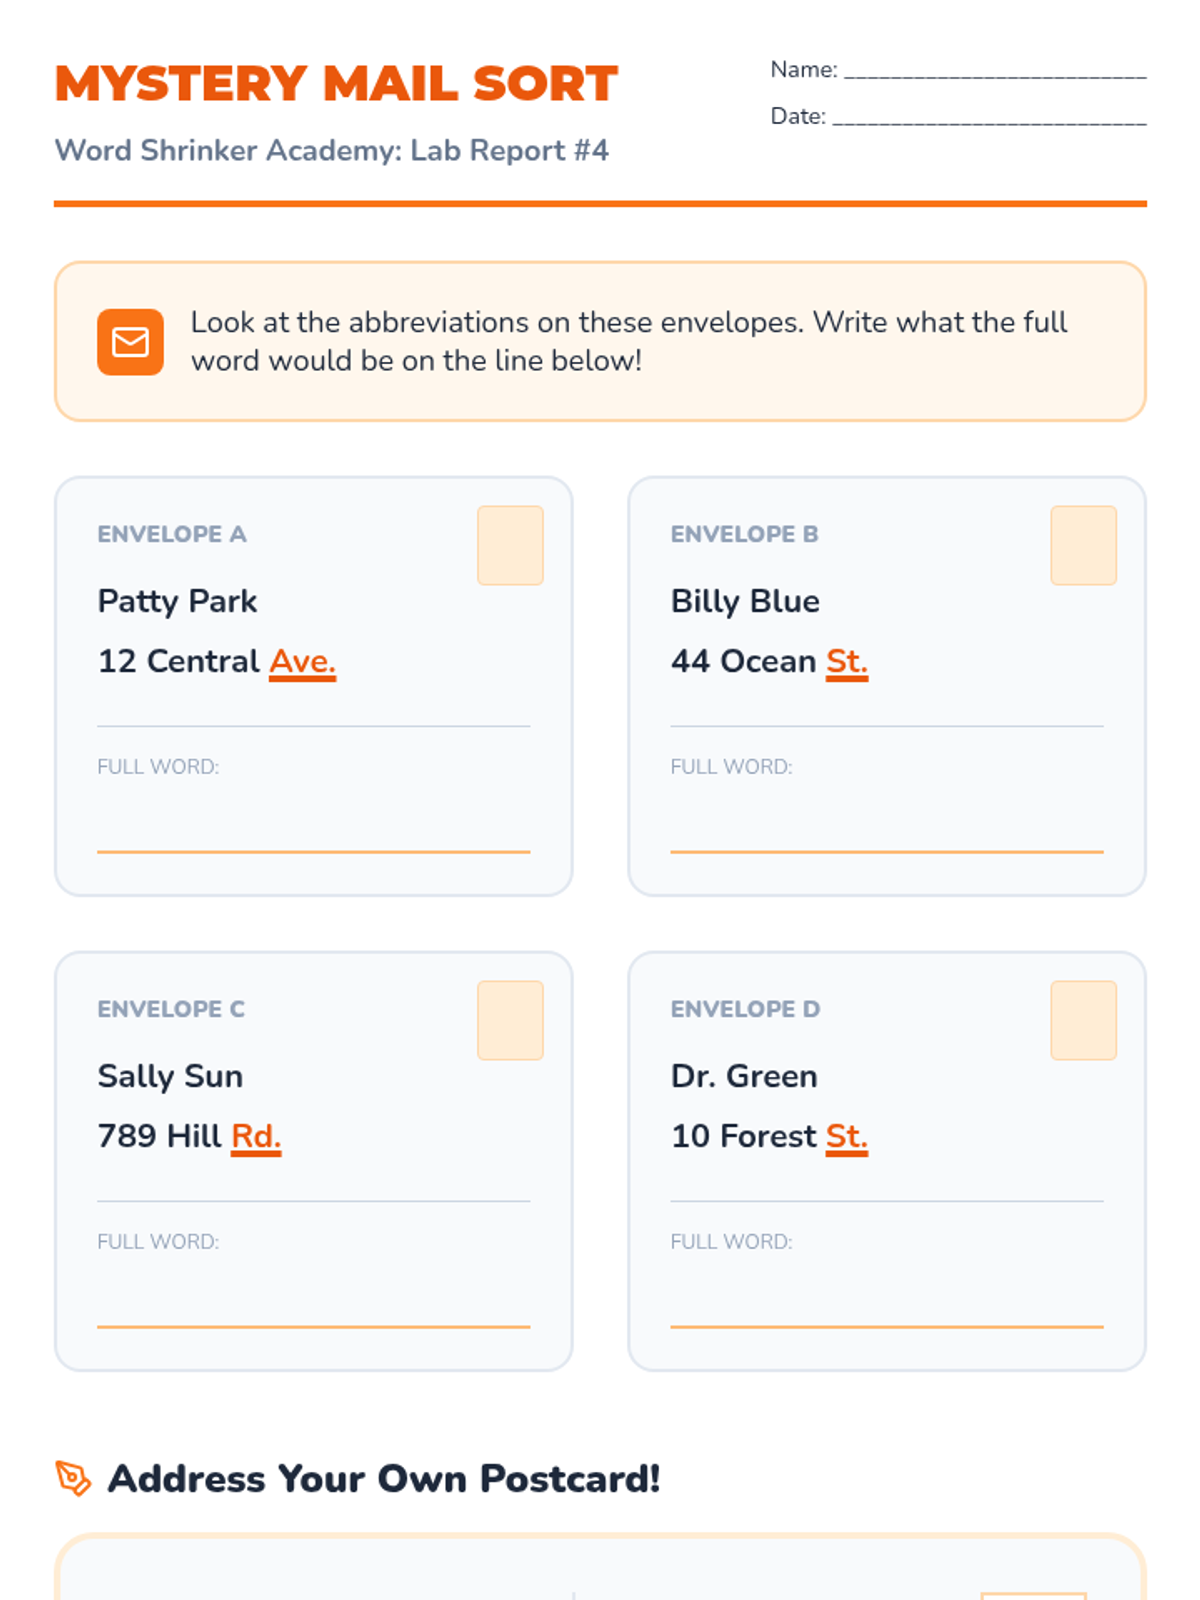Click the stamp box on Envelope A
The image size is (1200, 1600).
click(510, 545)
